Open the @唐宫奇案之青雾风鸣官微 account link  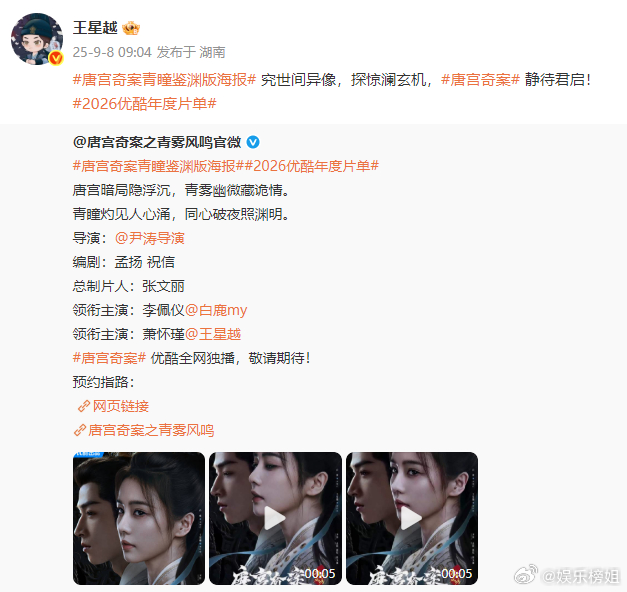pyautogui.click(x=157, y=142)
